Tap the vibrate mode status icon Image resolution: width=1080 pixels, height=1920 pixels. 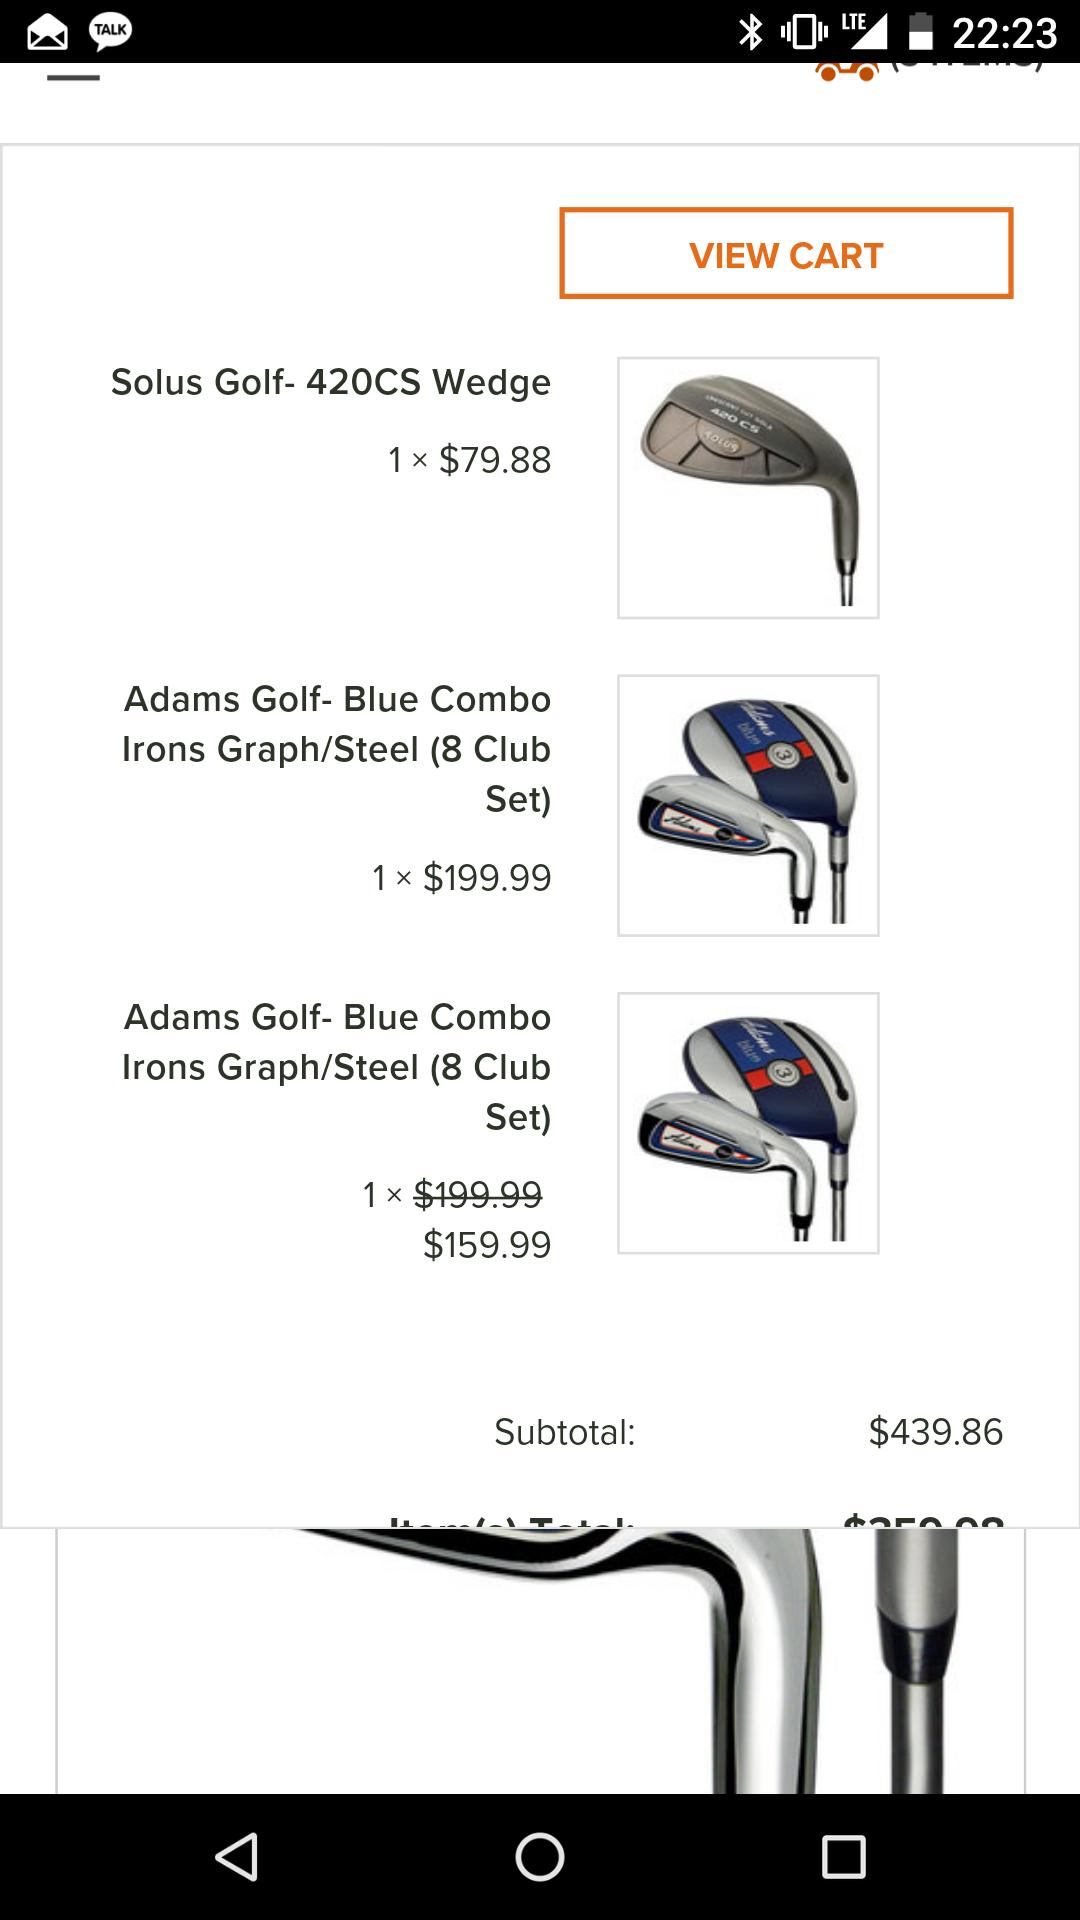(803, 32)
